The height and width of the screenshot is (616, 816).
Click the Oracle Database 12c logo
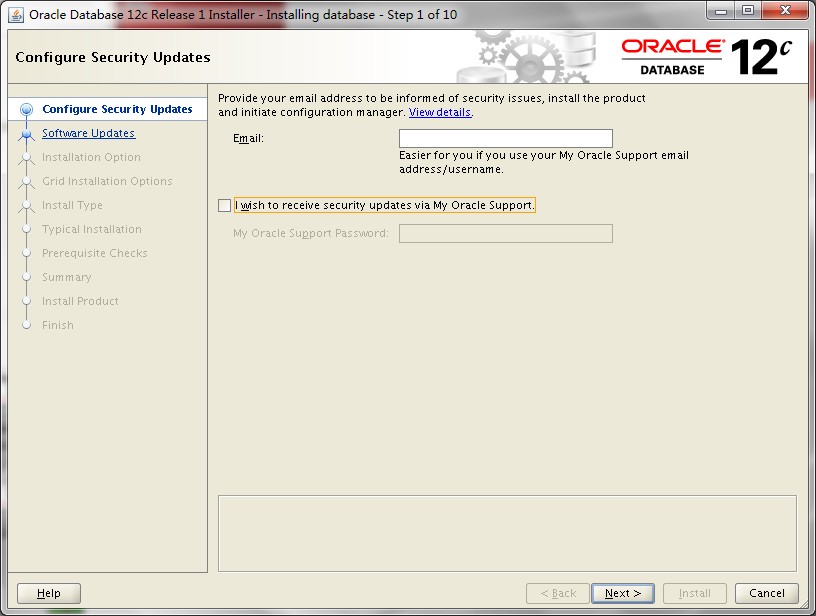click(x=706, y=57)
